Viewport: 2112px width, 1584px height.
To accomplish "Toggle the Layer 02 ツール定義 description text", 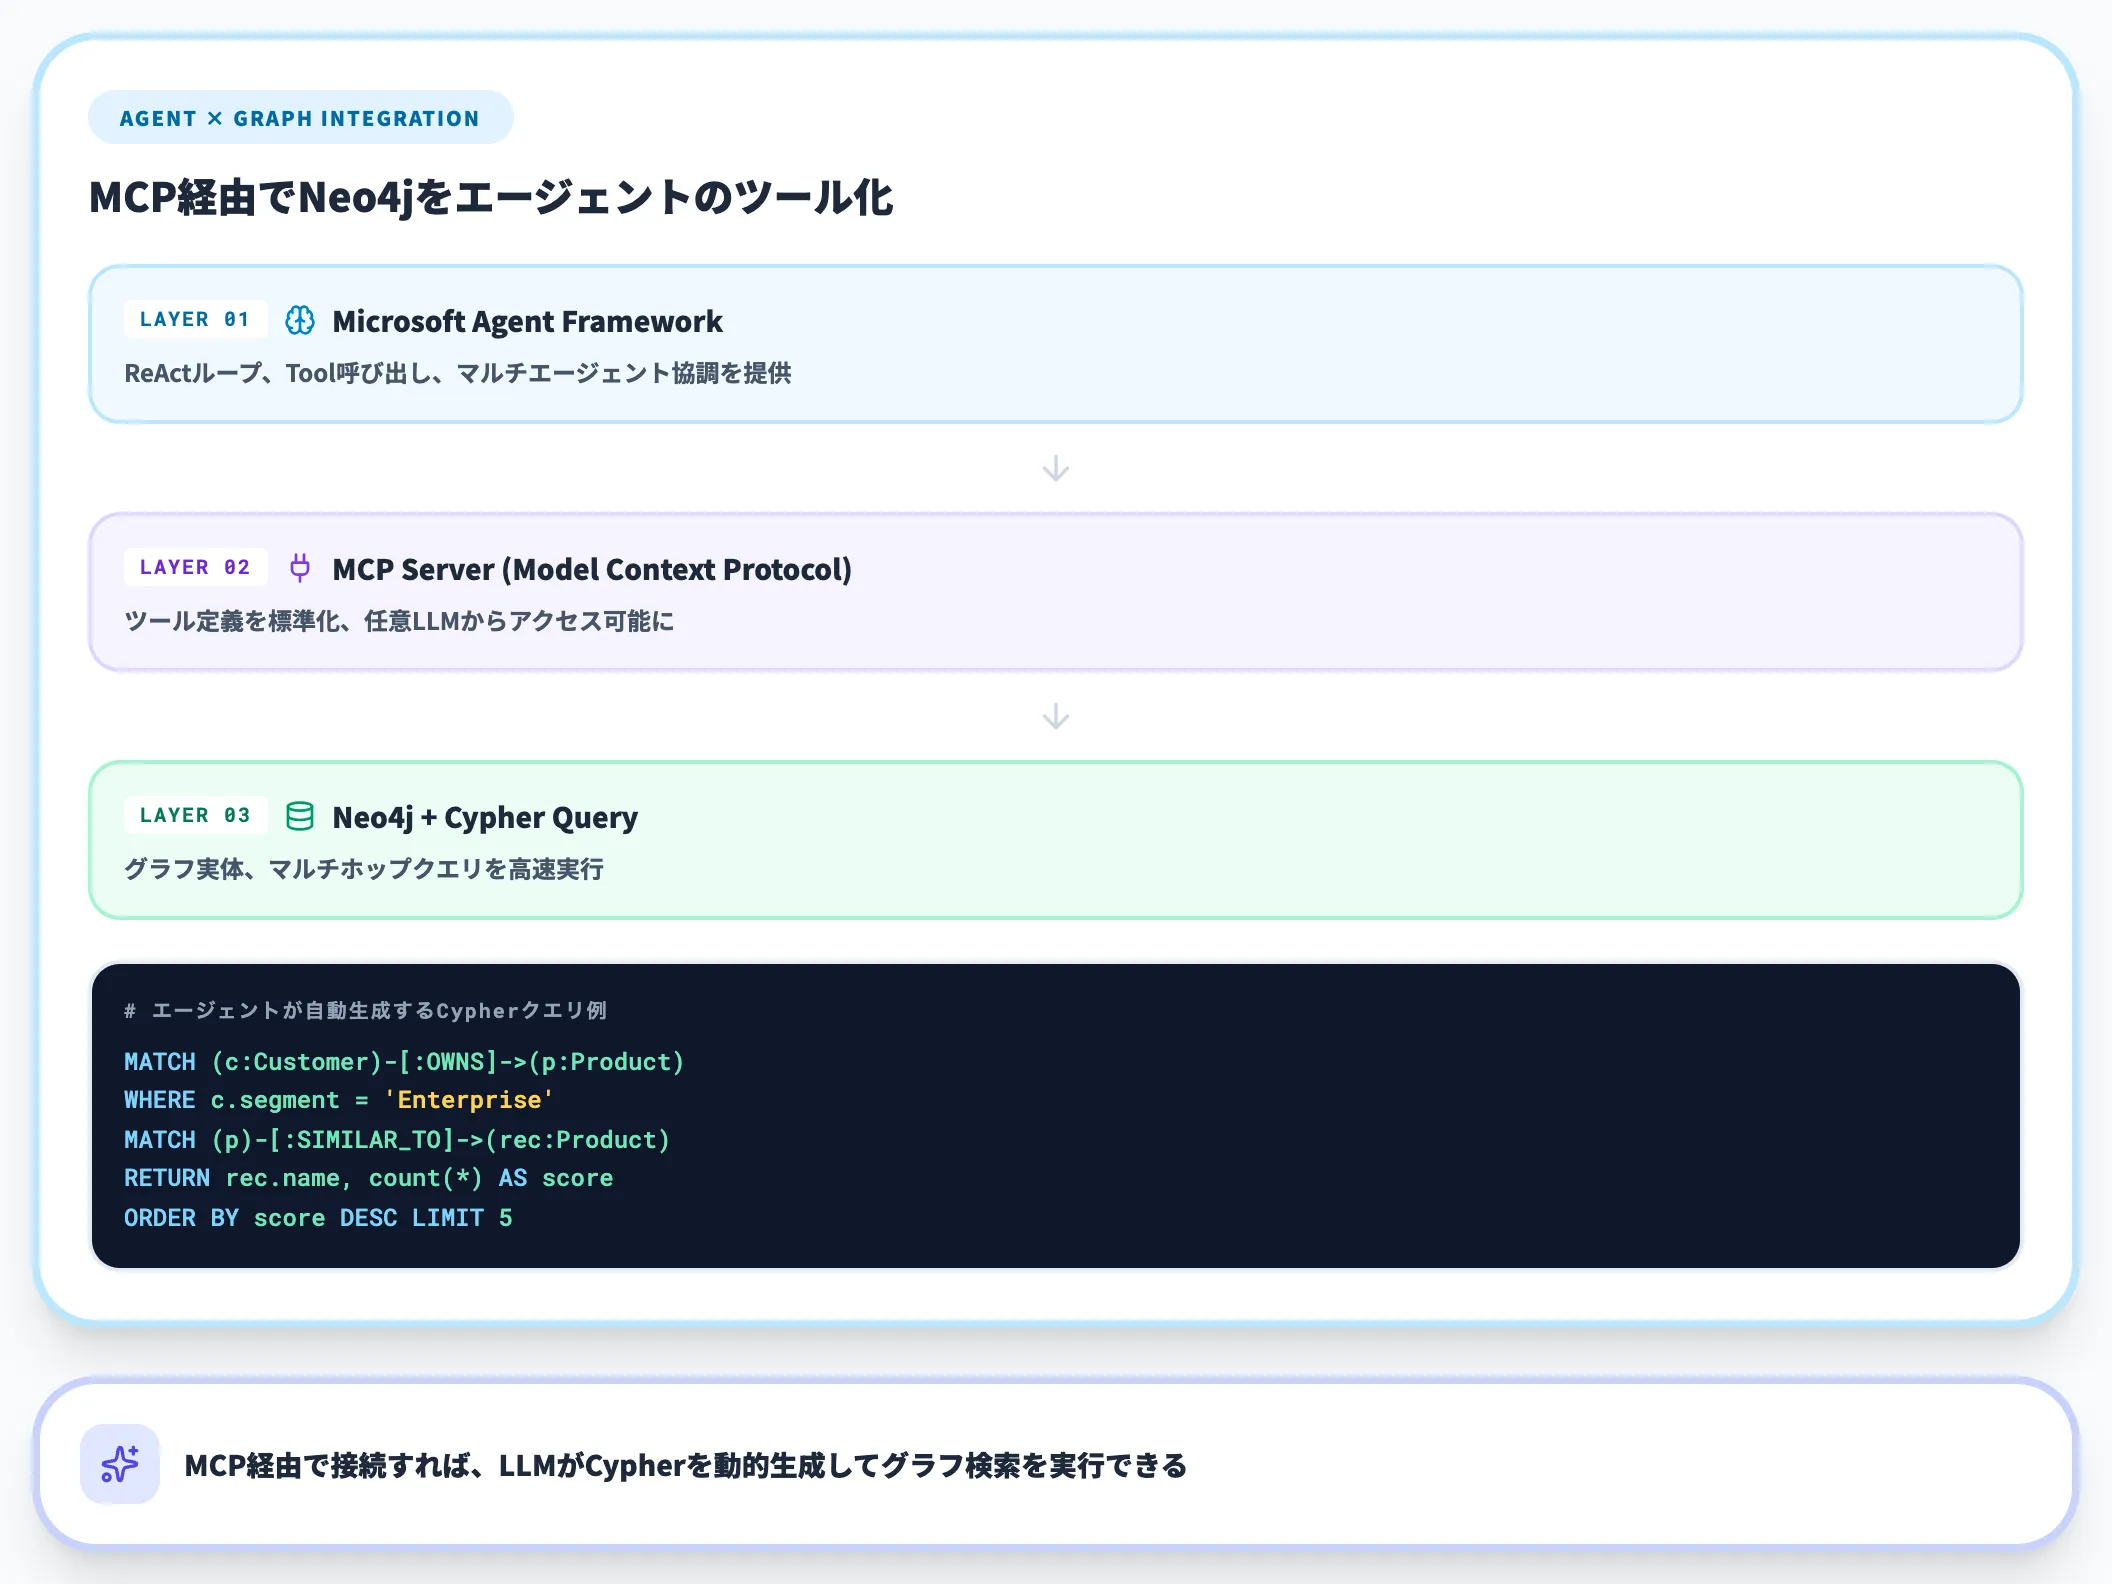I will (x=399, y=621).
